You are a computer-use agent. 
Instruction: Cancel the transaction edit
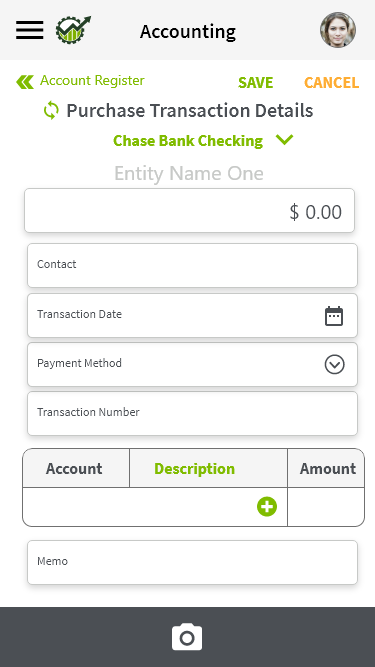[332, 83]
